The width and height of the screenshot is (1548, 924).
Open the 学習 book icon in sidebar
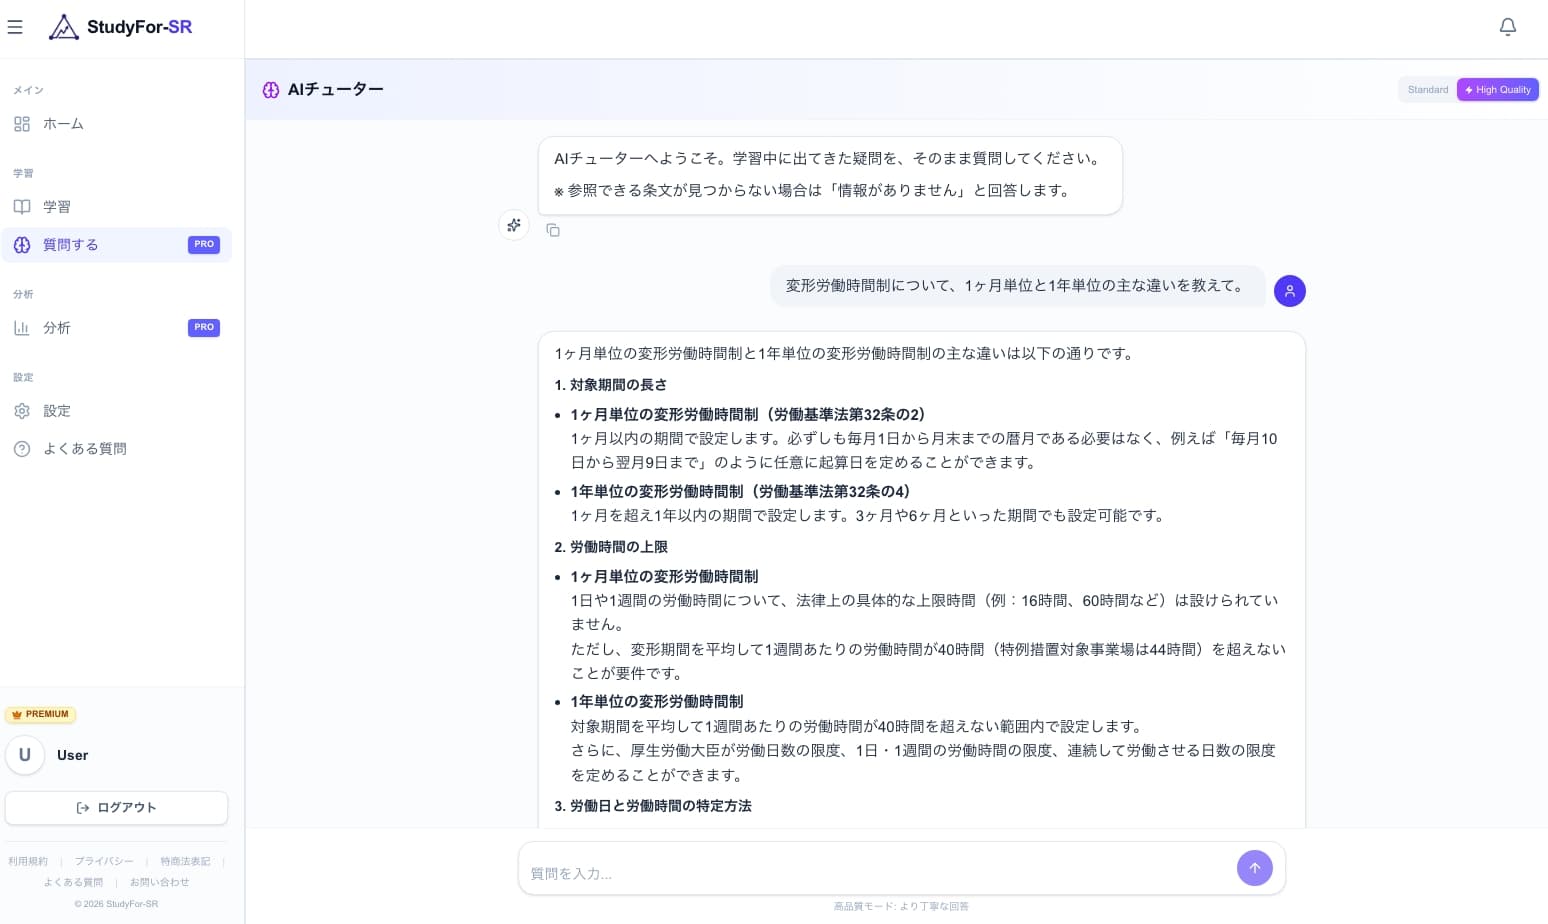22,207
